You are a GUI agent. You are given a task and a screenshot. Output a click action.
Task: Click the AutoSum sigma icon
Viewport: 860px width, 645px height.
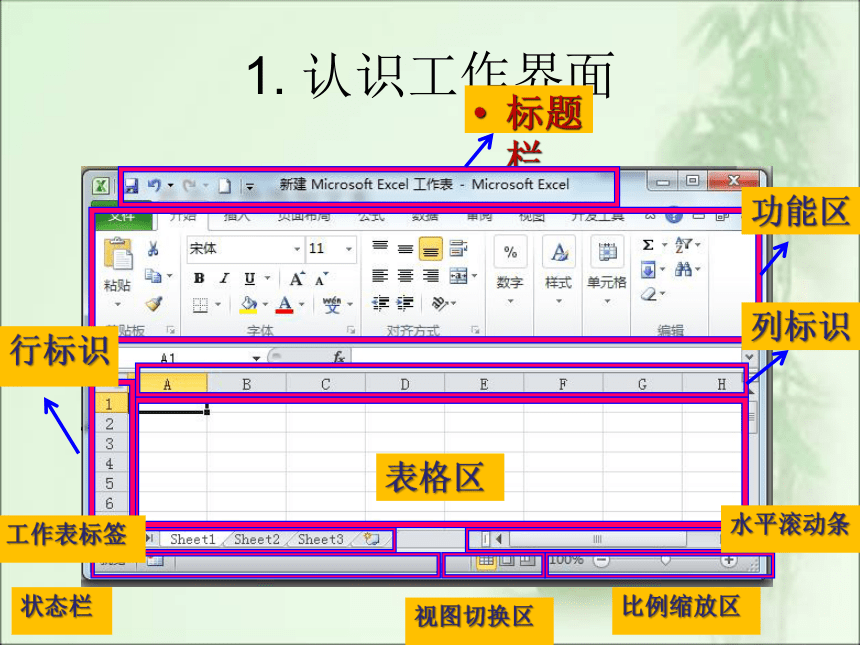pyautogui.click(x=648, y=245)
